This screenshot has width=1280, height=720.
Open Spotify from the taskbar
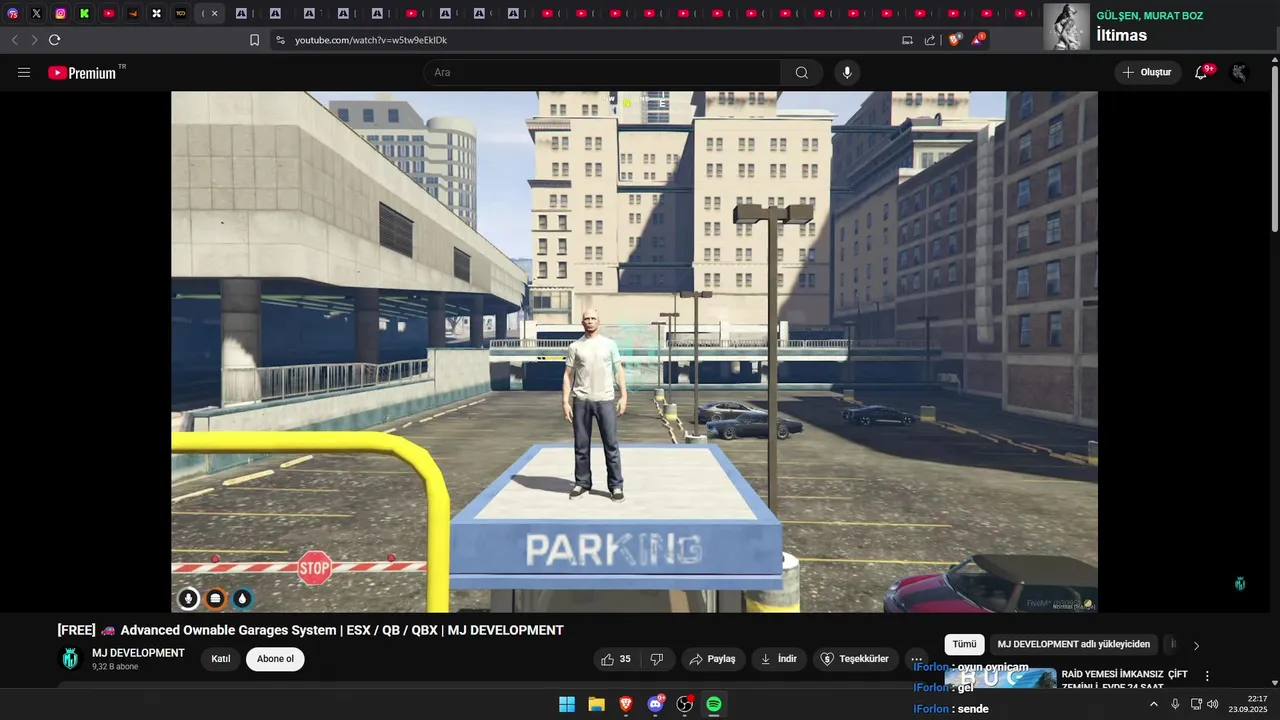click(714, 704)
